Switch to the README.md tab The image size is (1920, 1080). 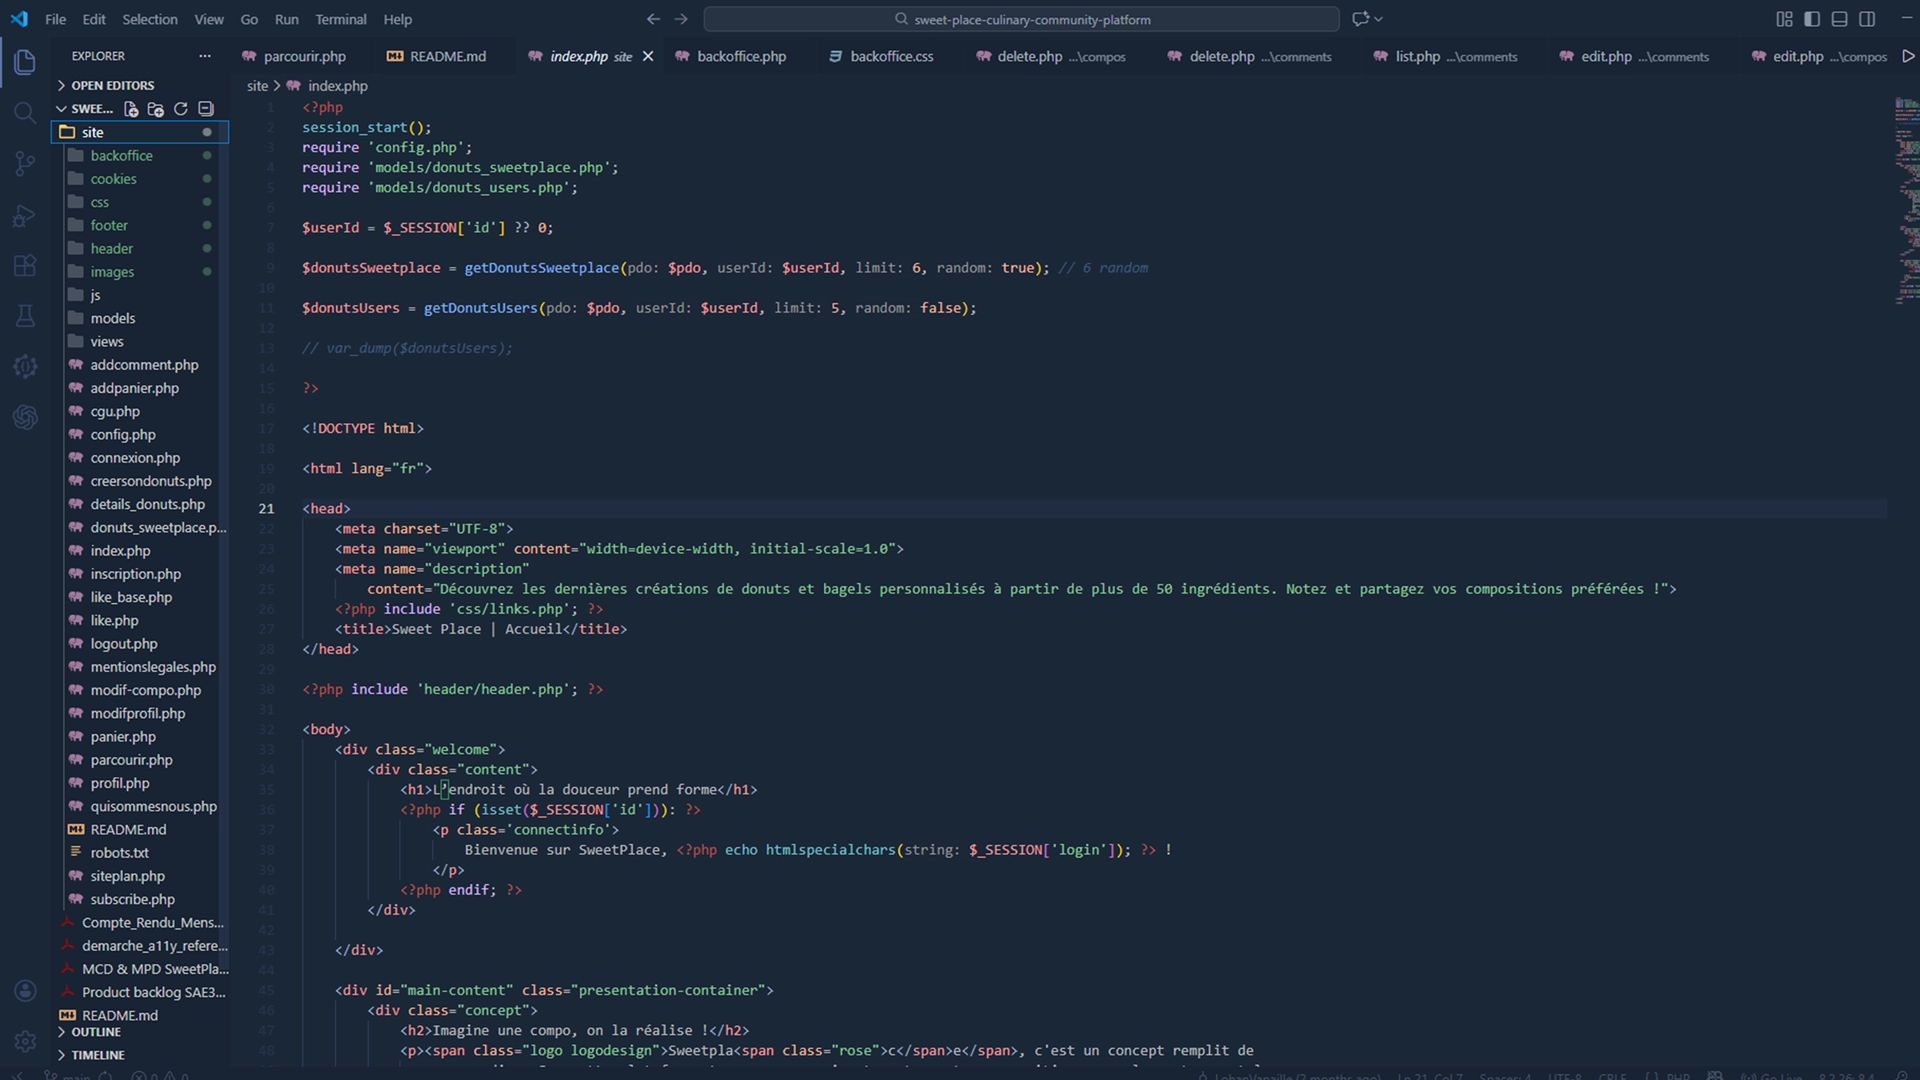coord(437,56)
